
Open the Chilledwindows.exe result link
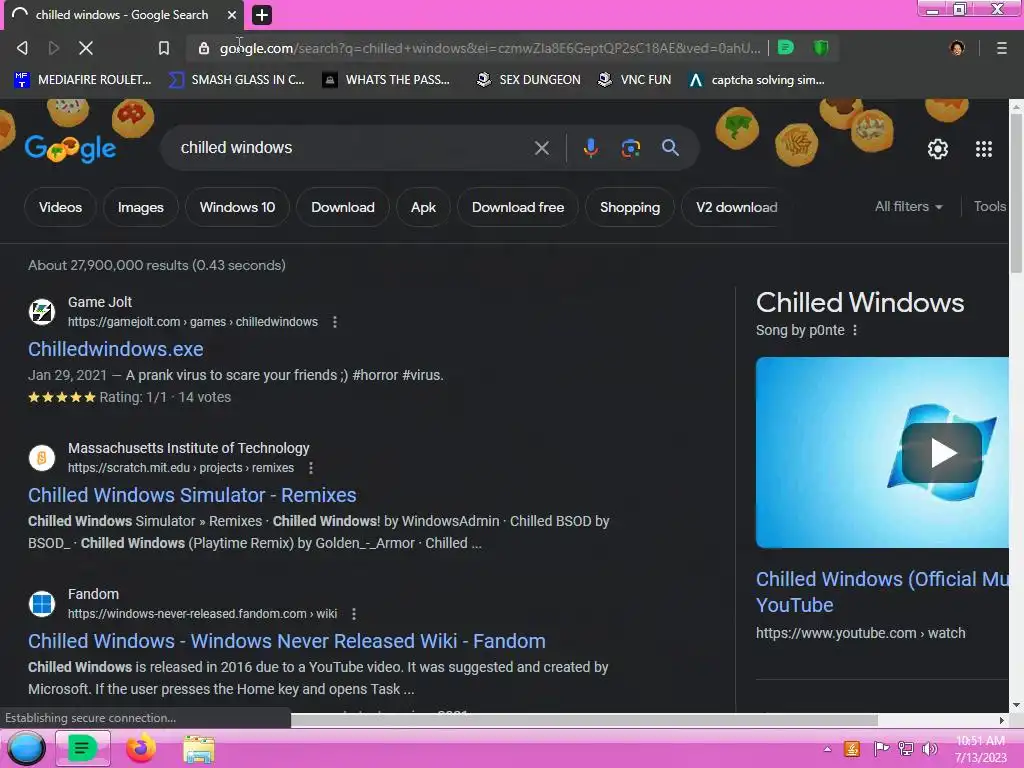click(116, 349)
